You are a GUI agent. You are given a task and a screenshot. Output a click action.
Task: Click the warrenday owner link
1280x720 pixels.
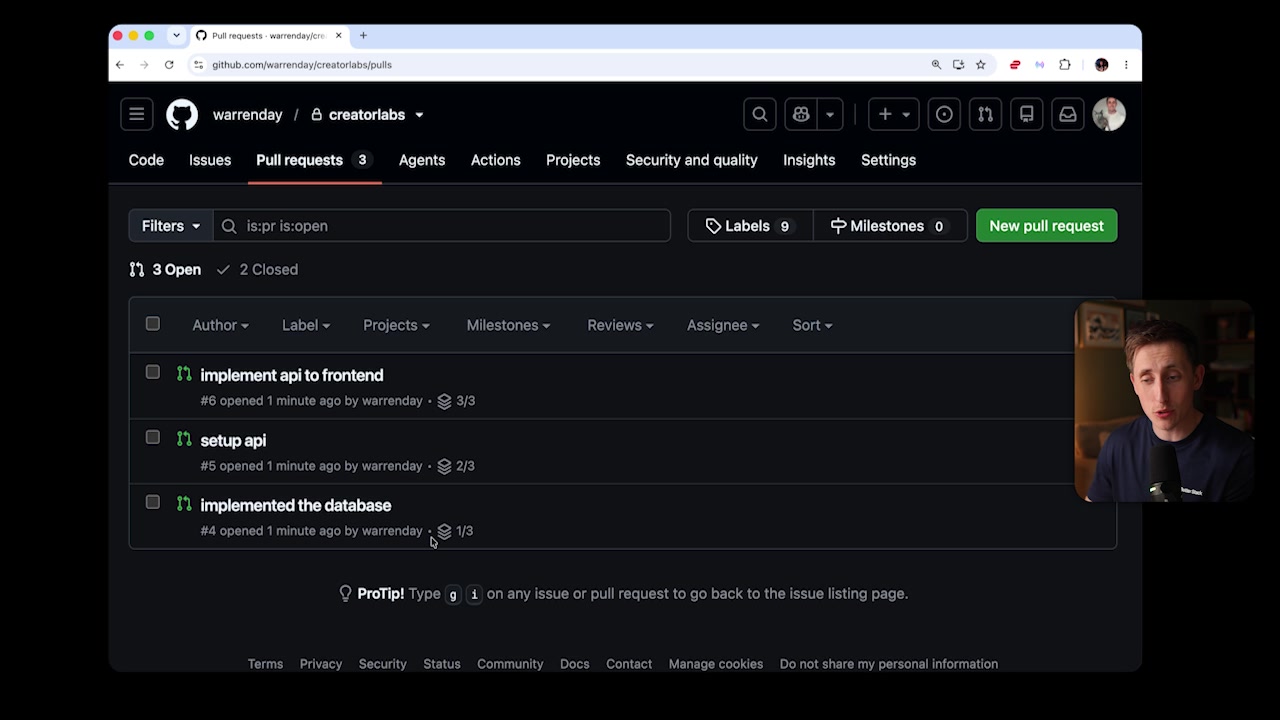247,115
